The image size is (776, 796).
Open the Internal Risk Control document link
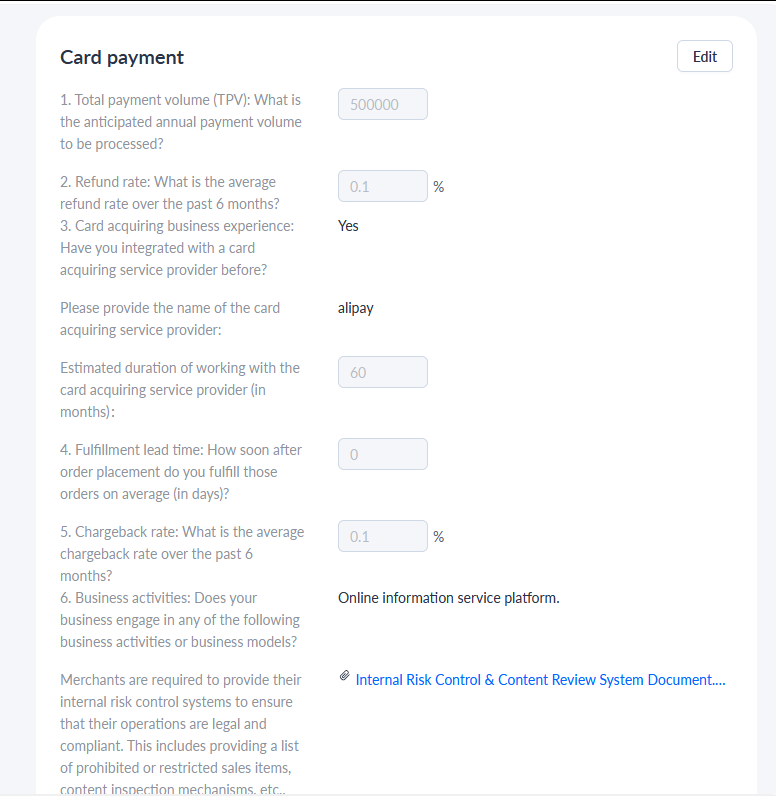pos(540,680)
